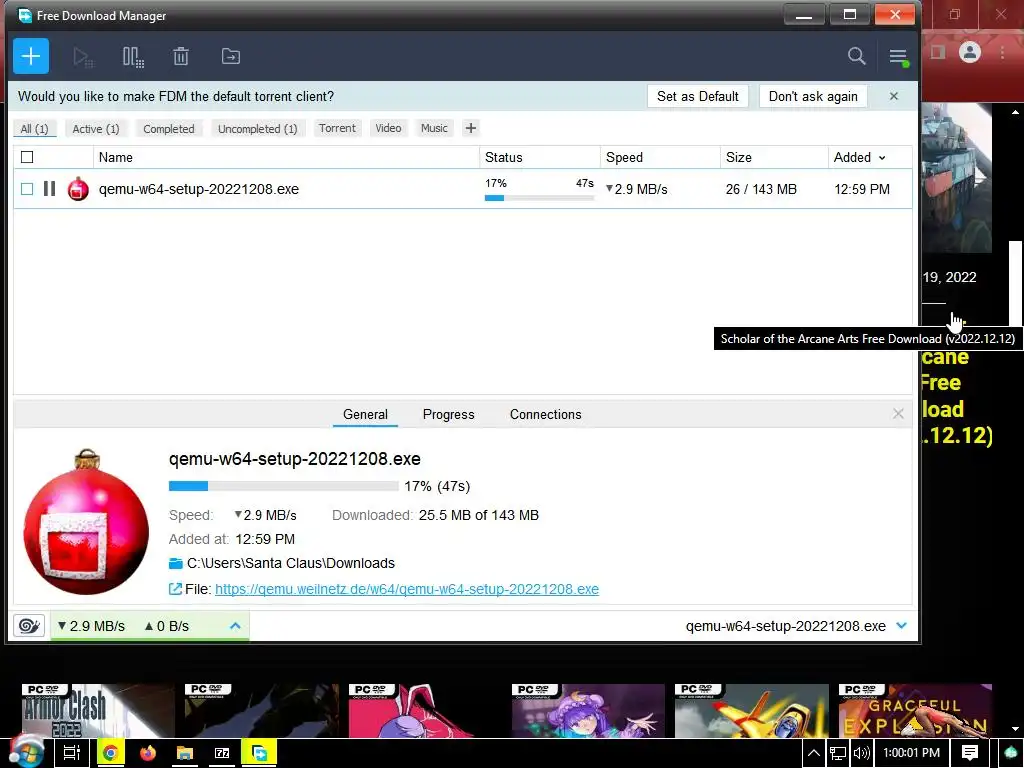Screen dimensions: 1024x768
Task: Open the network icon in system tray
Action: click(837, 753)
